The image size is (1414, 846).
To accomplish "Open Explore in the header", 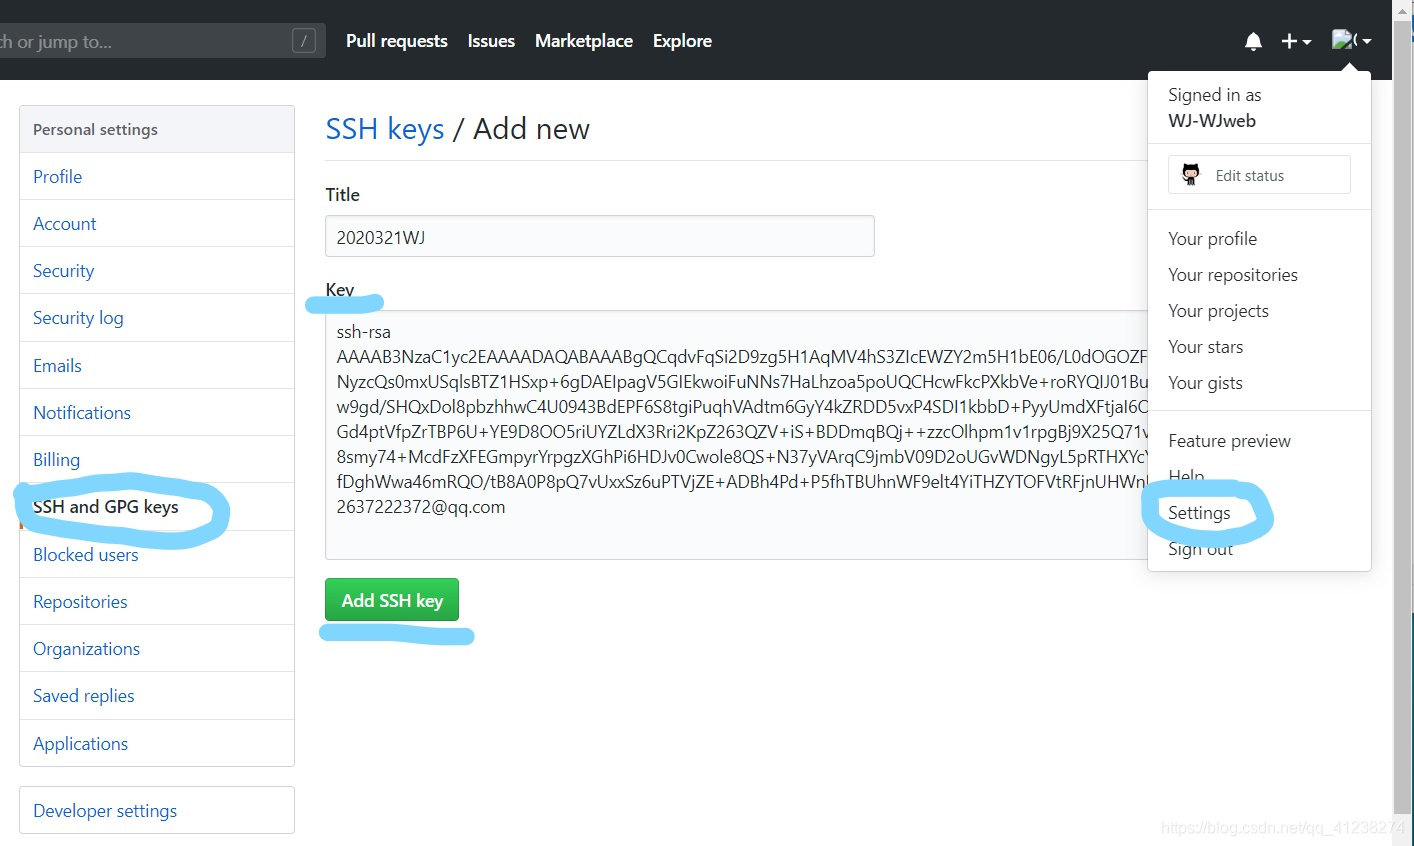I will [682, 41].
